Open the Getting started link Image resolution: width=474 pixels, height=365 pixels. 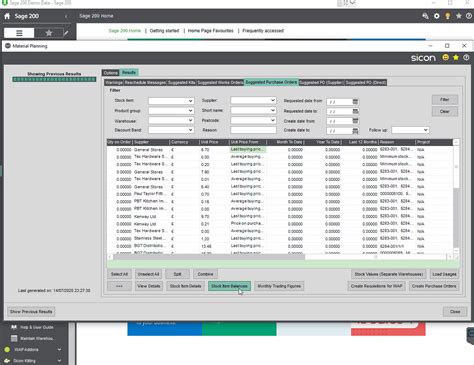tap(164, 31)
